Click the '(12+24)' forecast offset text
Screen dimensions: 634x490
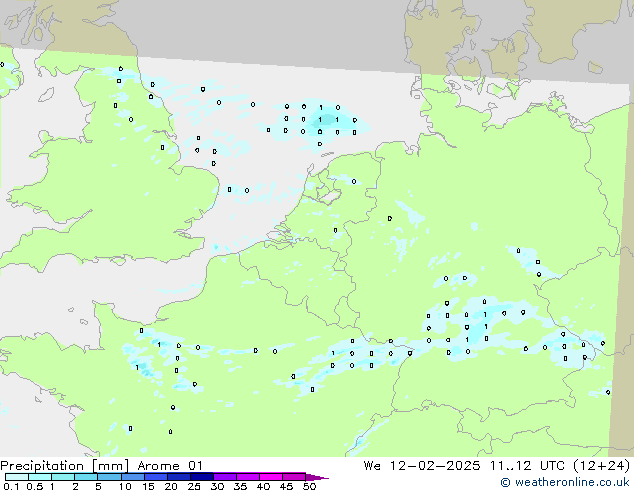pos(601,466)
